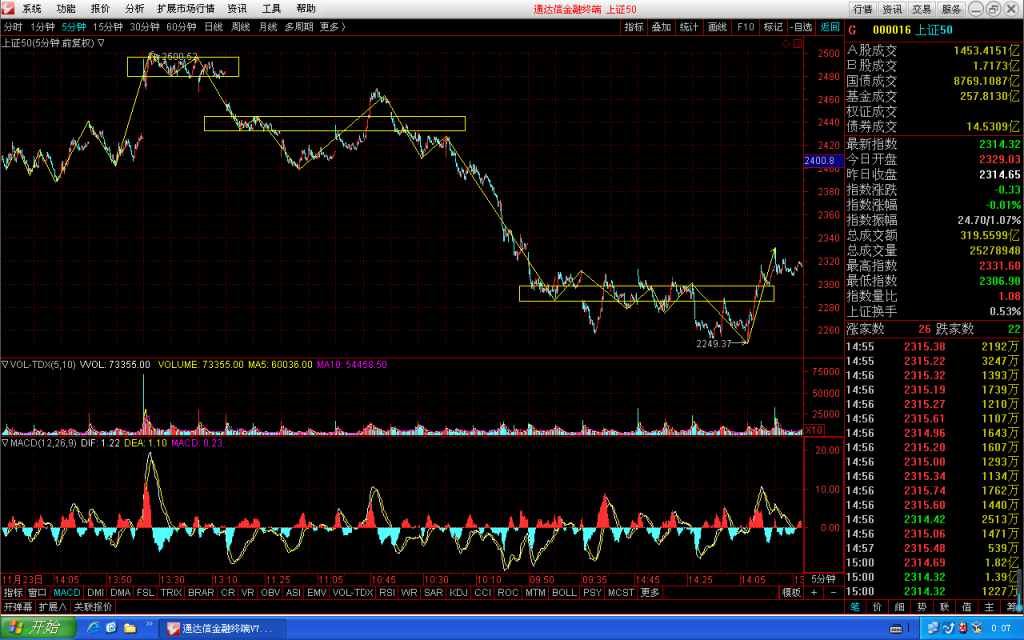1024x640 pixels.
Task: Click the 交易 button at top right
Action: click(922, 9)
